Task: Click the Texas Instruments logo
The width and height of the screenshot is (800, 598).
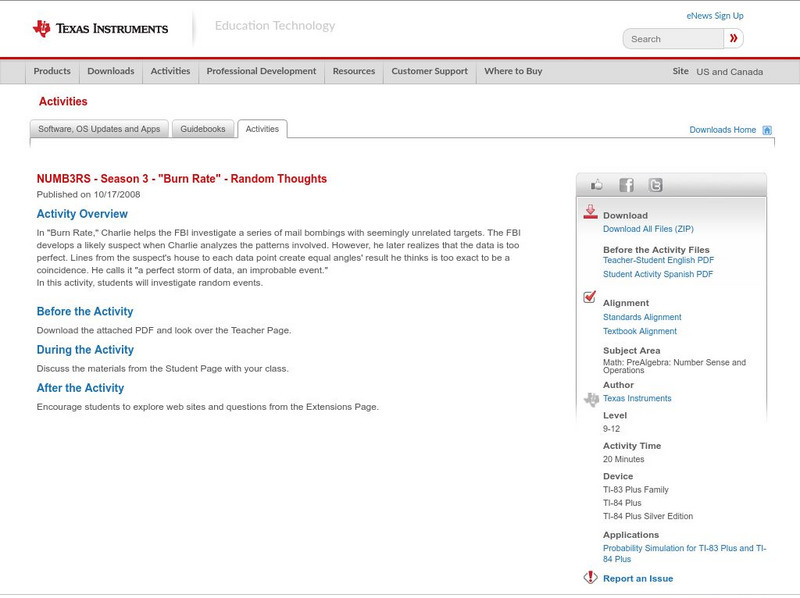Action: (x=100, y=29)
